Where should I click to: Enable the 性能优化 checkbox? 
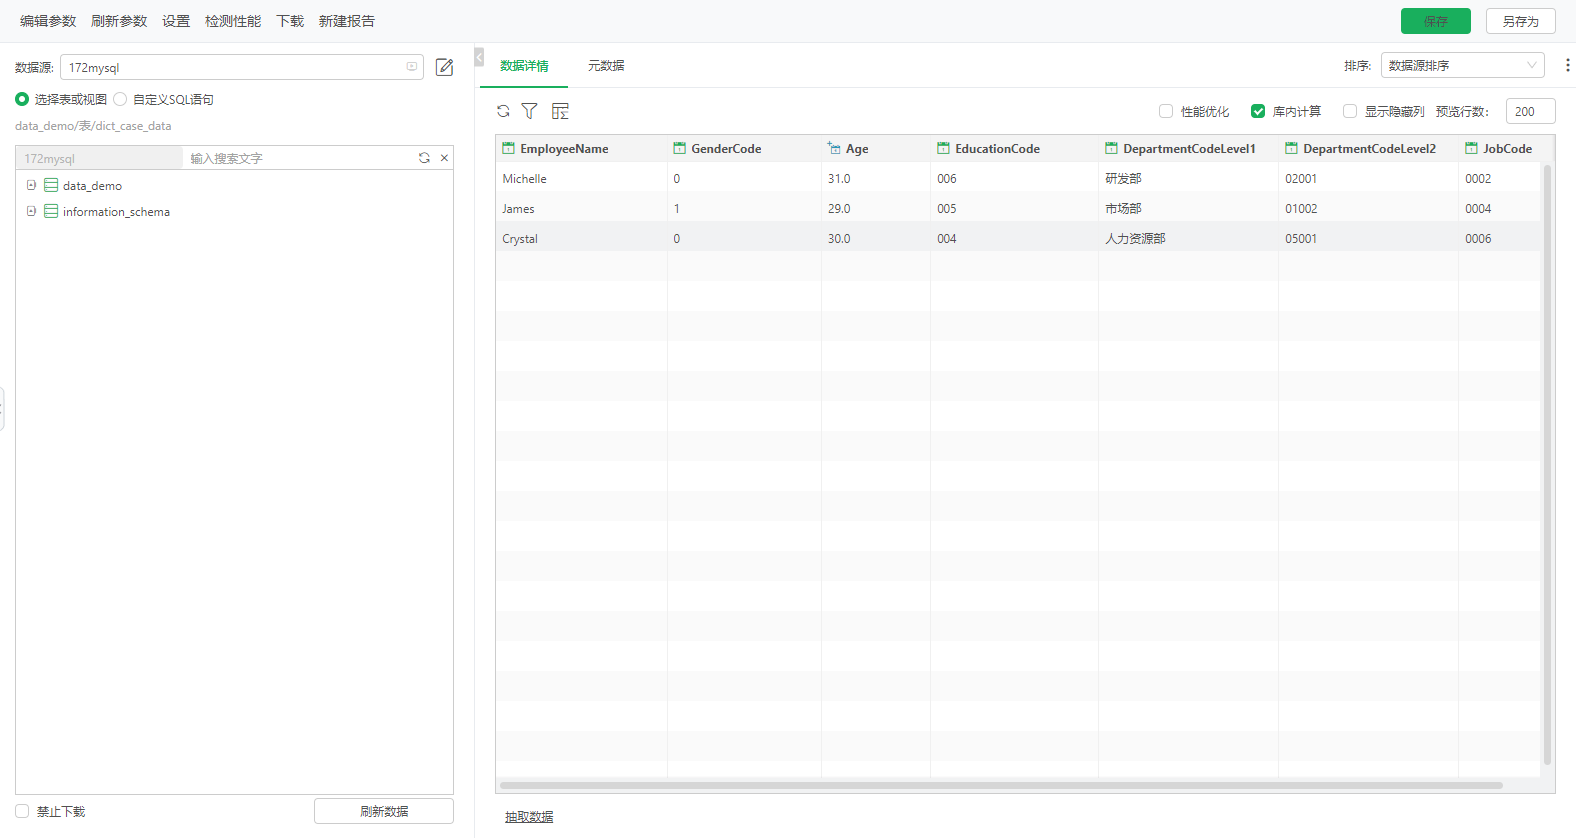[x=1166, y=111]
